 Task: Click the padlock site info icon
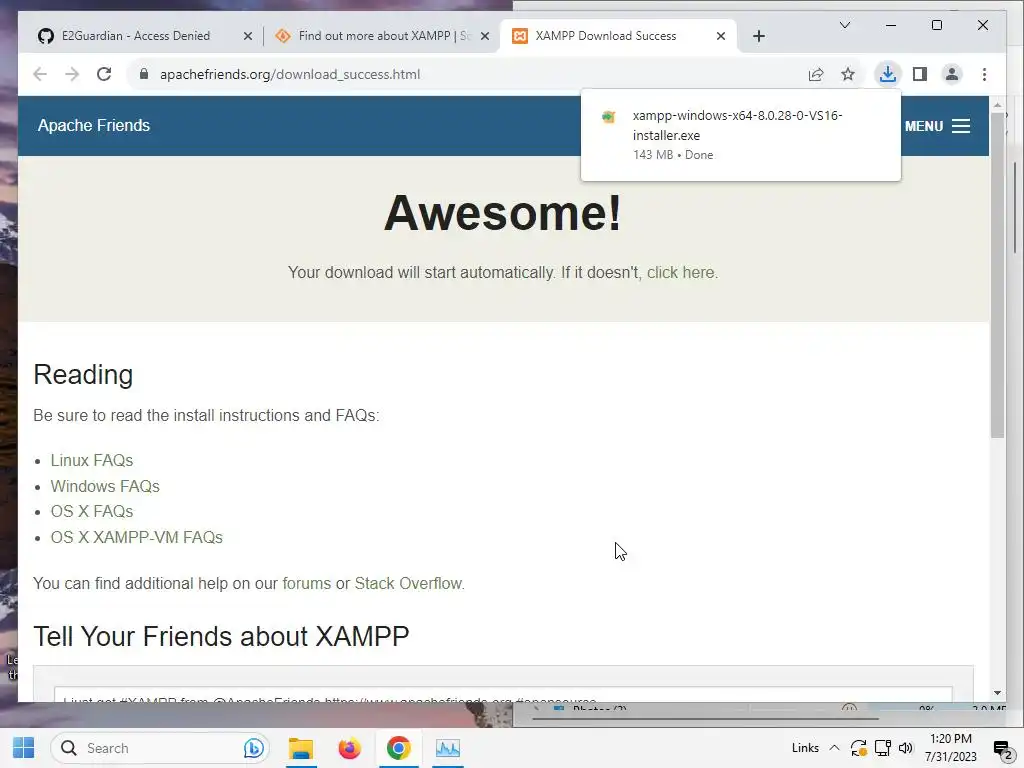point(144,74)
